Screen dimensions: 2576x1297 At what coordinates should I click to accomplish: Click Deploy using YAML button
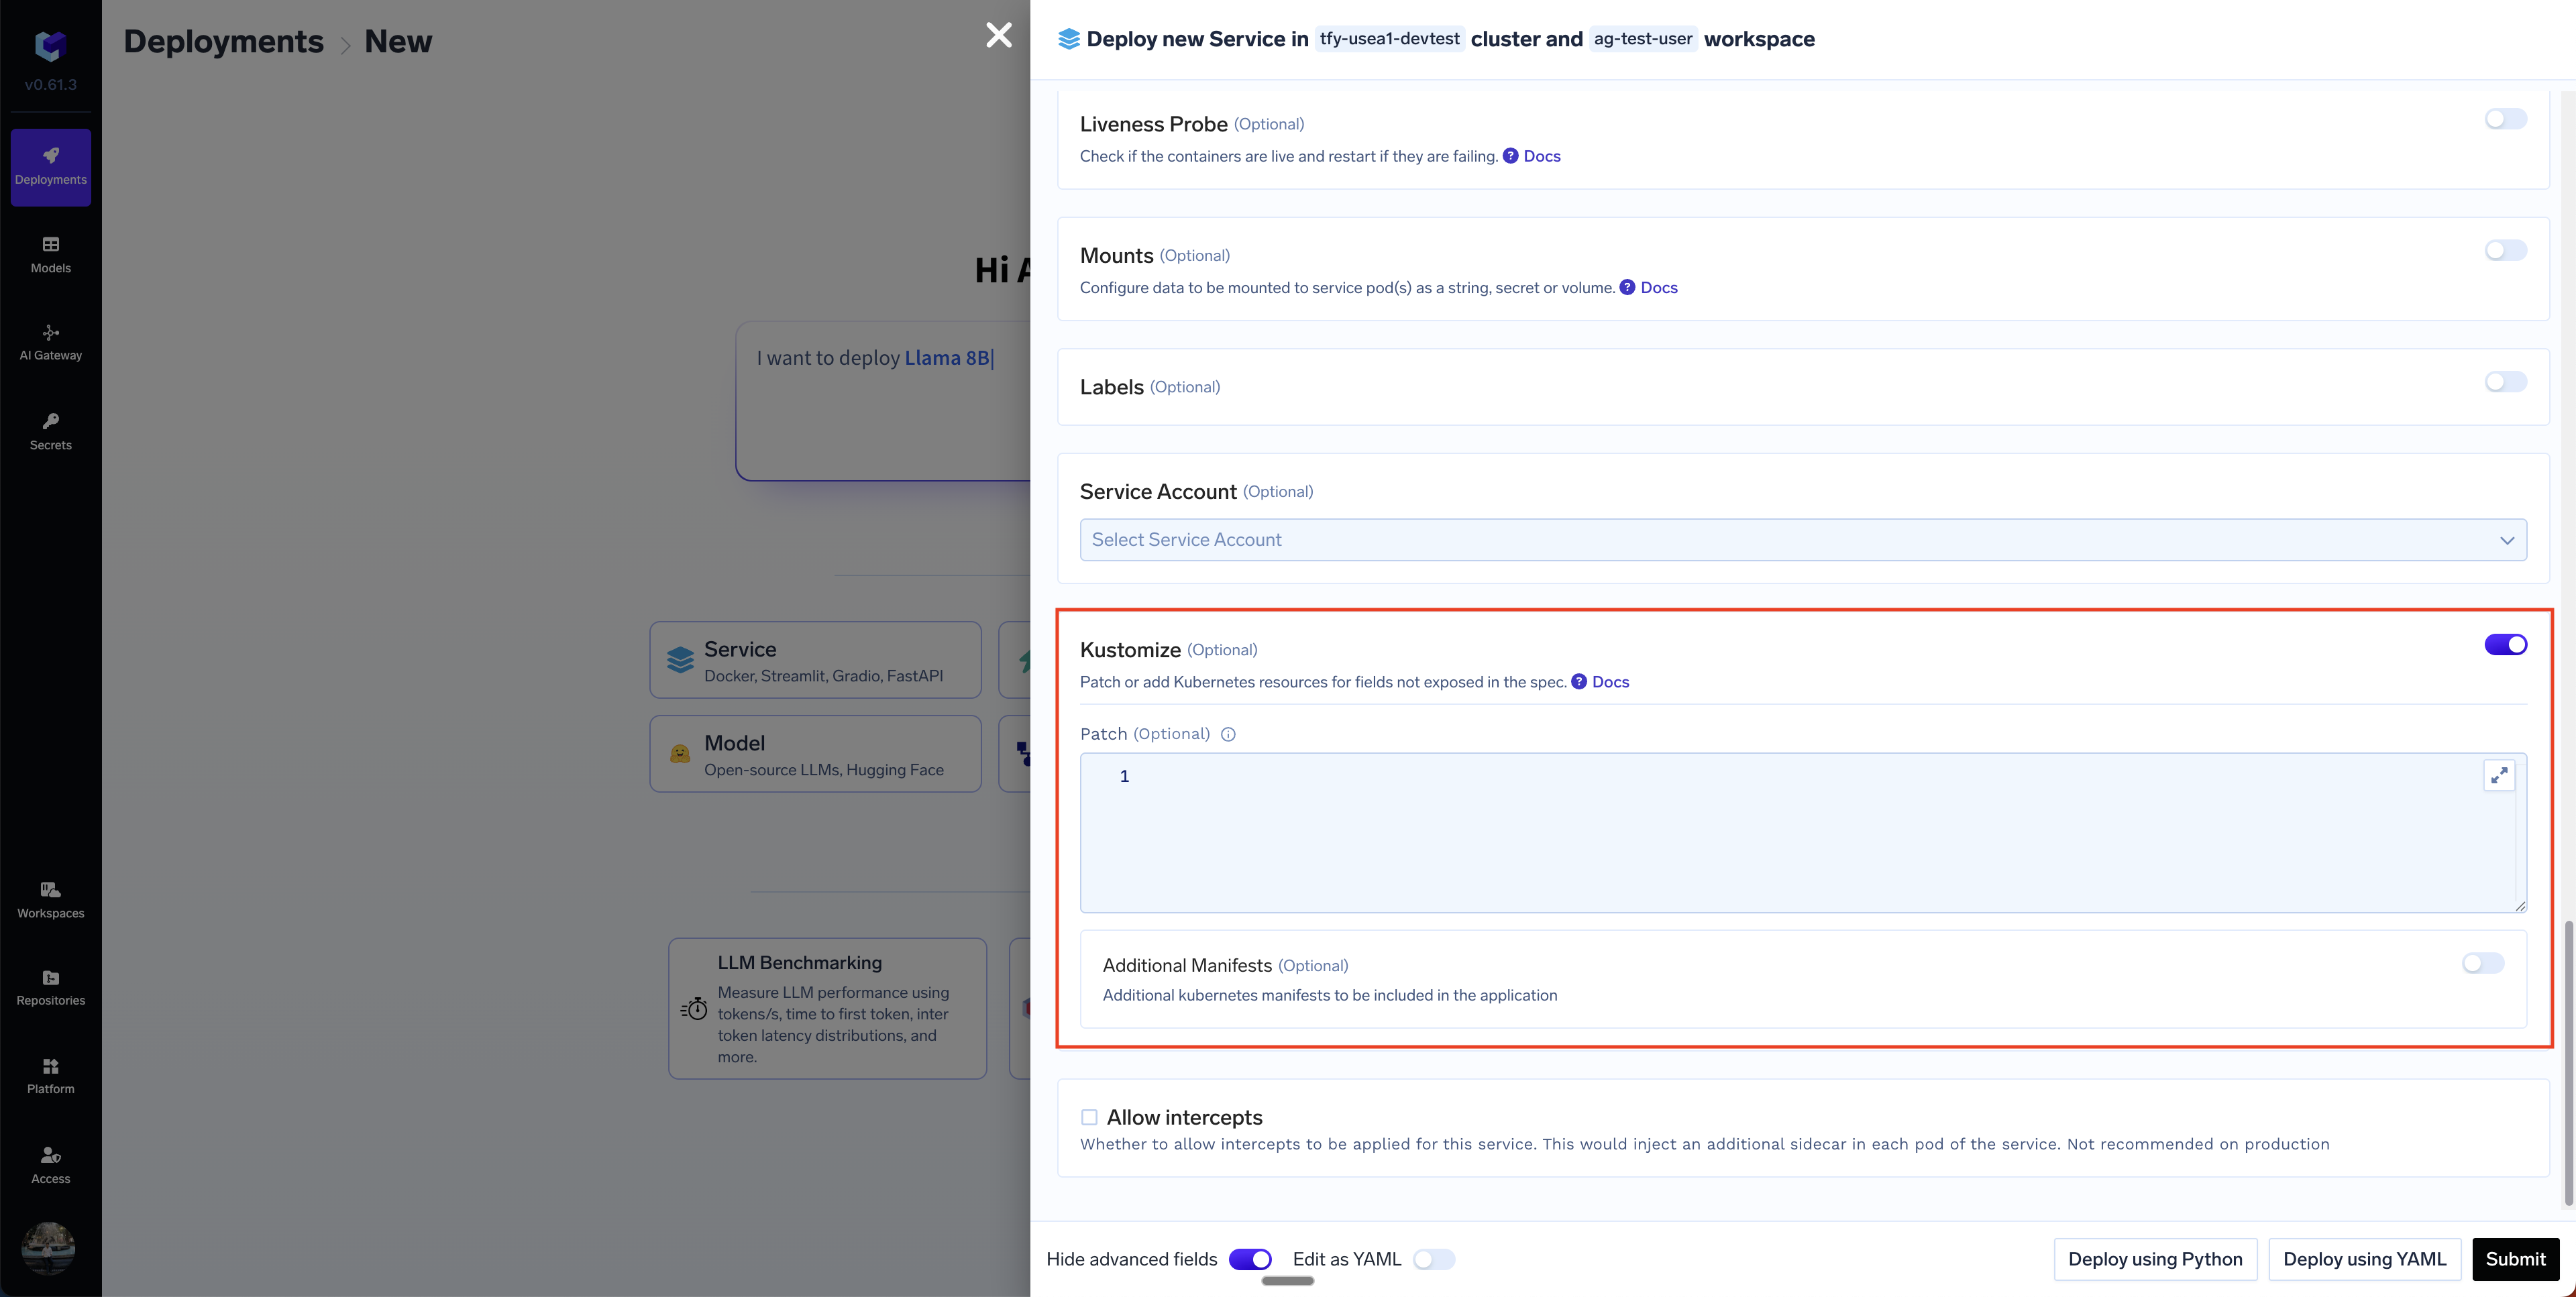click(x=2364, y=1259)
